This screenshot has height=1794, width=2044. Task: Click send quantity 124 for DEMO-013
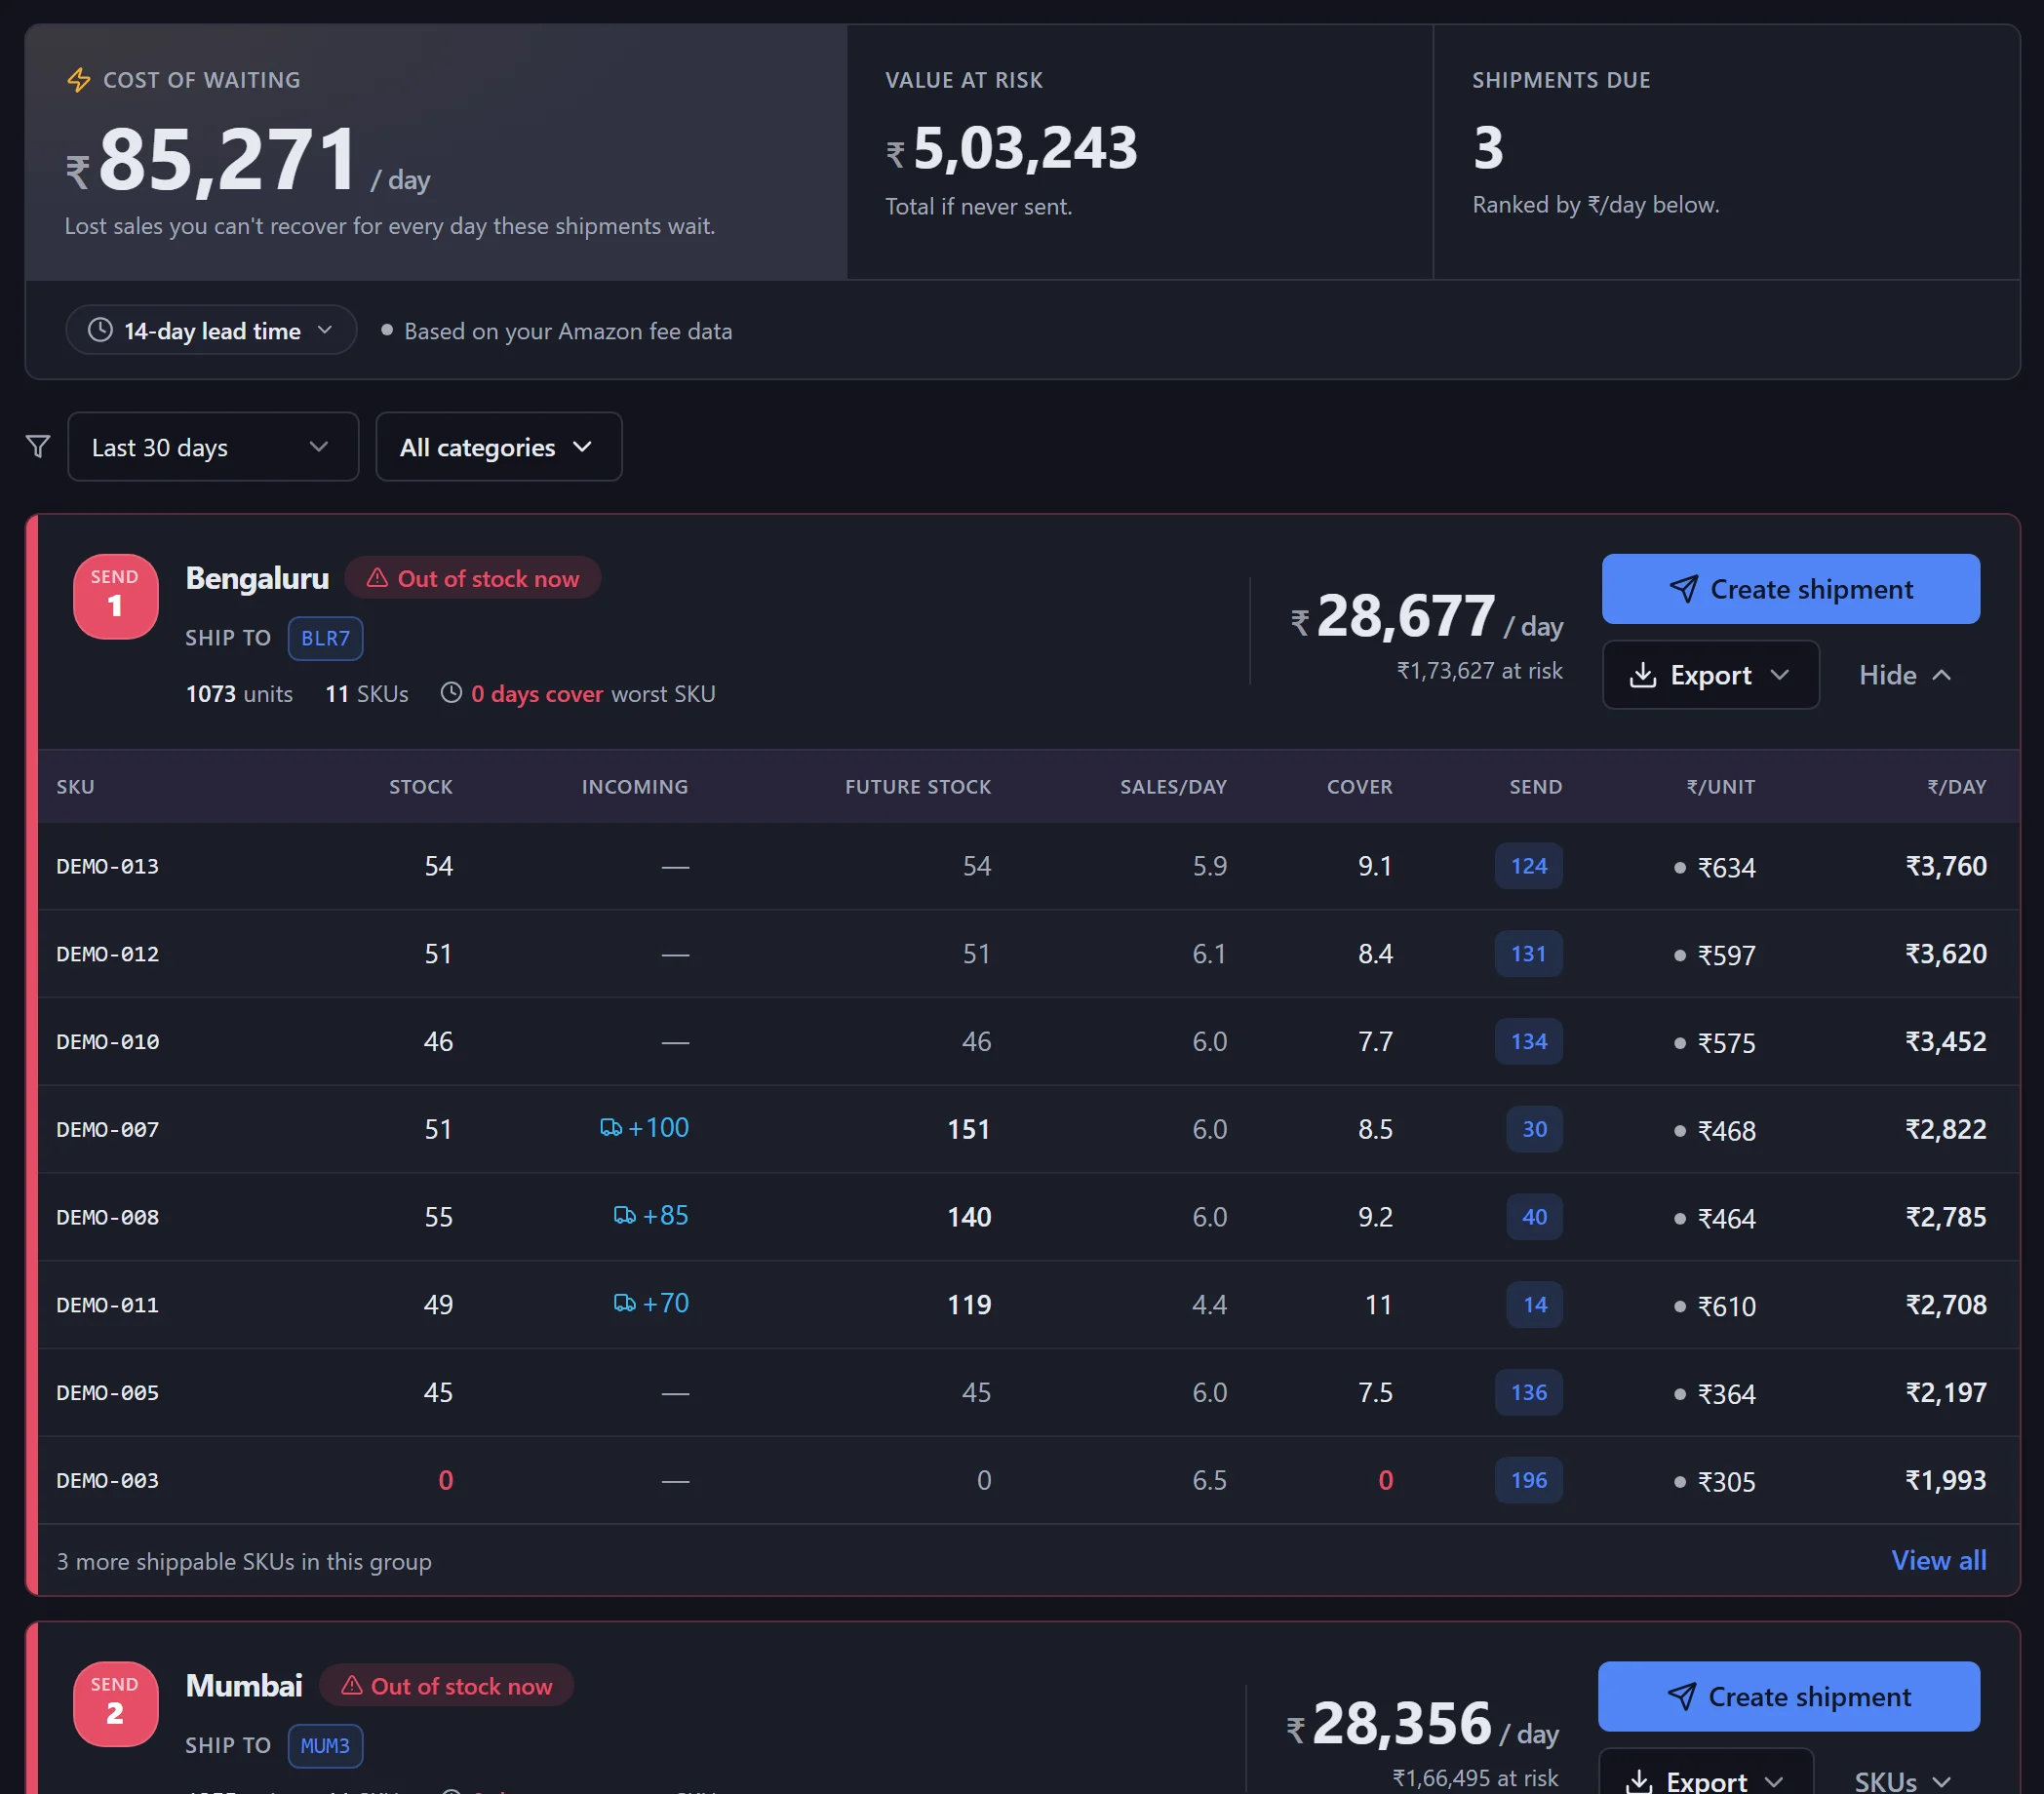[x=1528, y=866]
